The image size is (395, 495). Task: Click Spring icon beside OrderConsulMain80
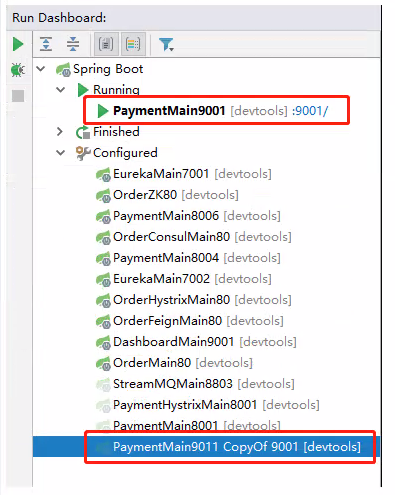[103, 238]
